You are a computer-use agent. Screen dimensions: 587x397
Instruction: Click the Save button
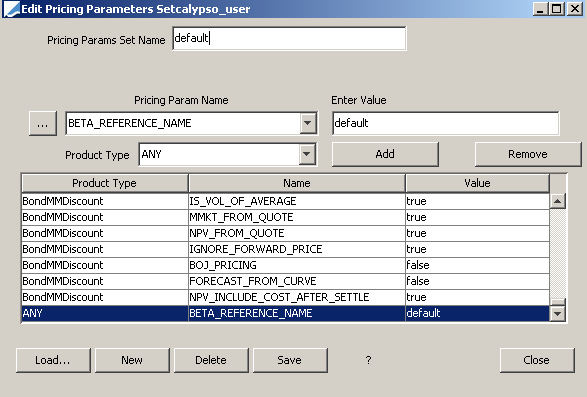pyautogui.click(x=290, y=360)
